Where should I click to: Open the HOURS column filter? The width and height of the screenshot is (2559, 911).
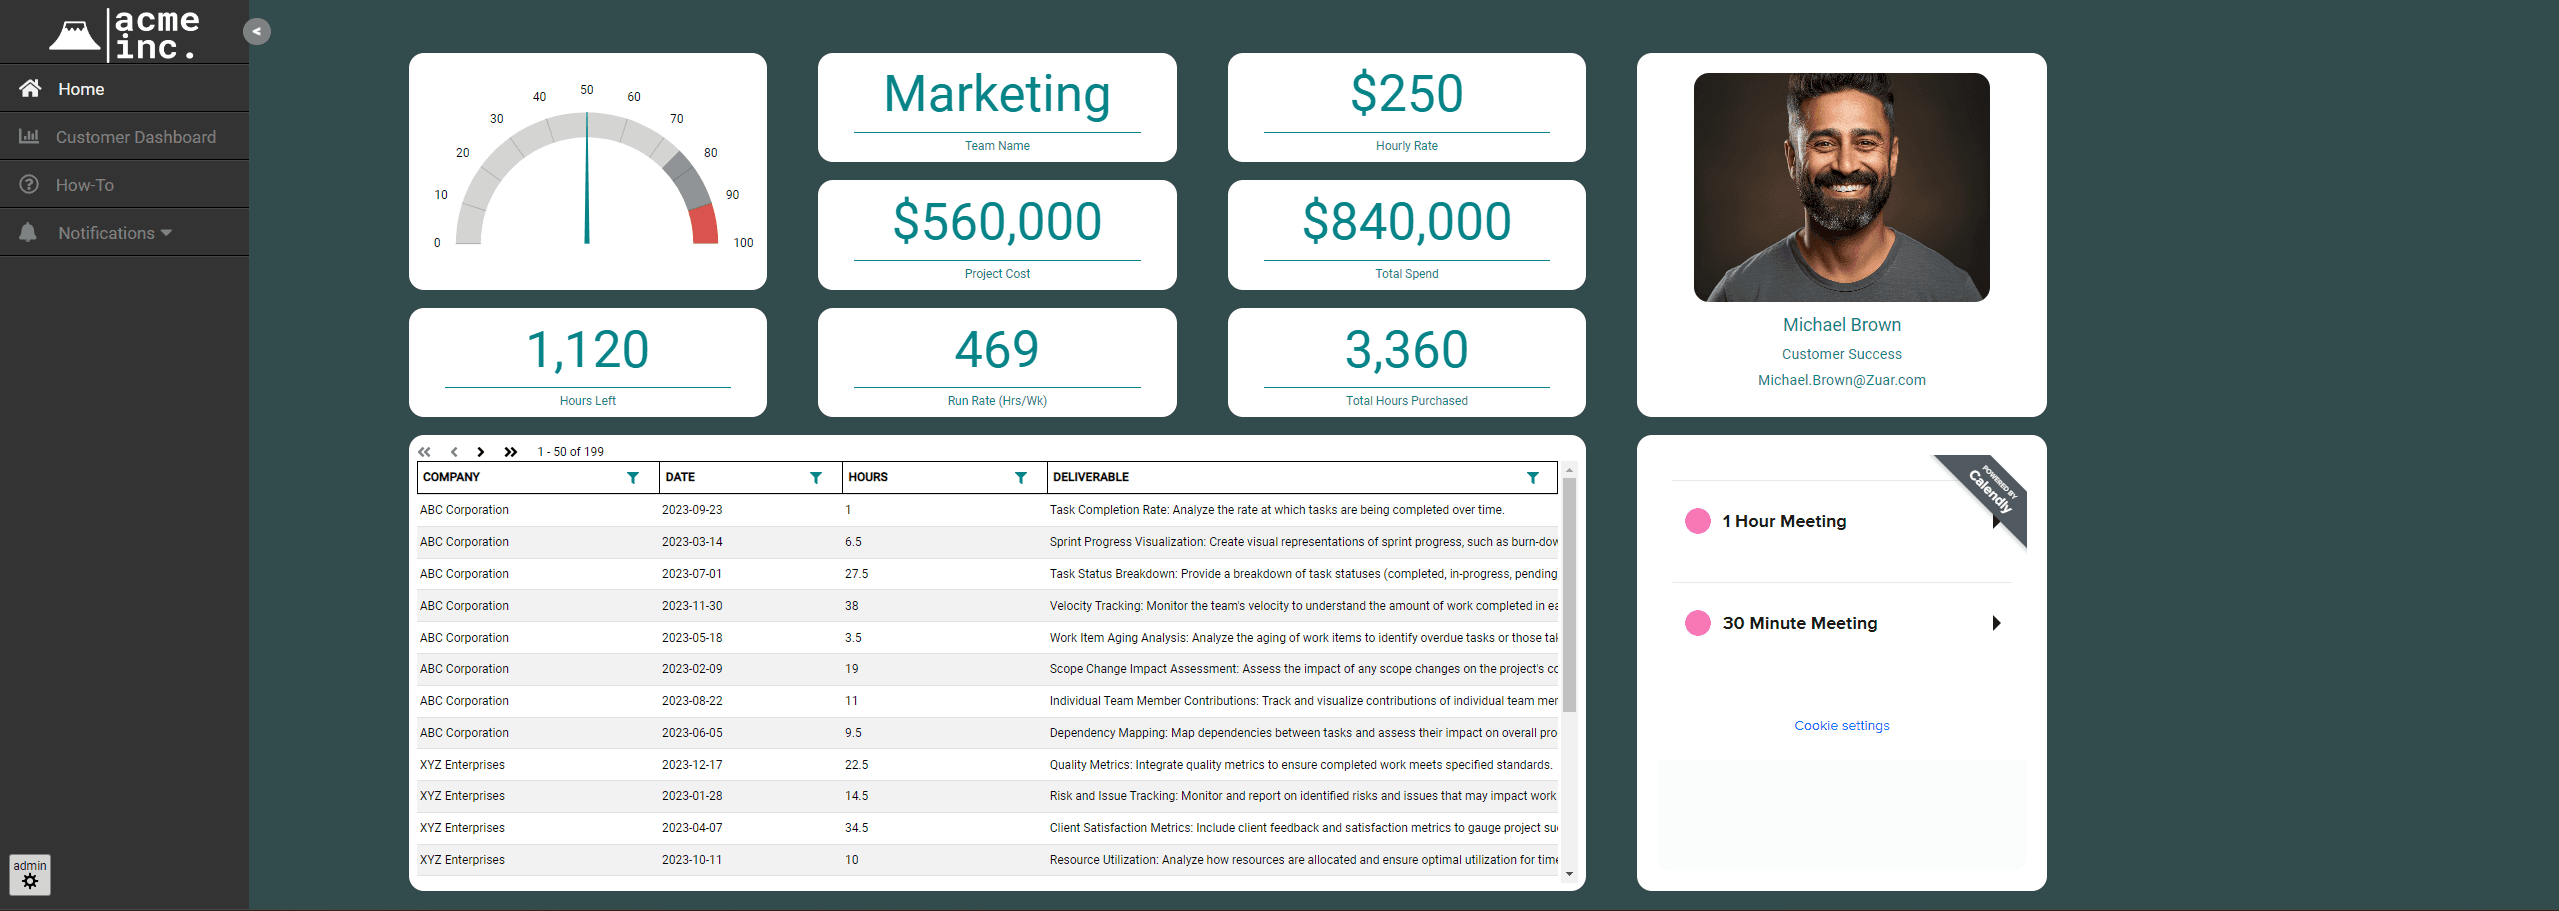1021,478
